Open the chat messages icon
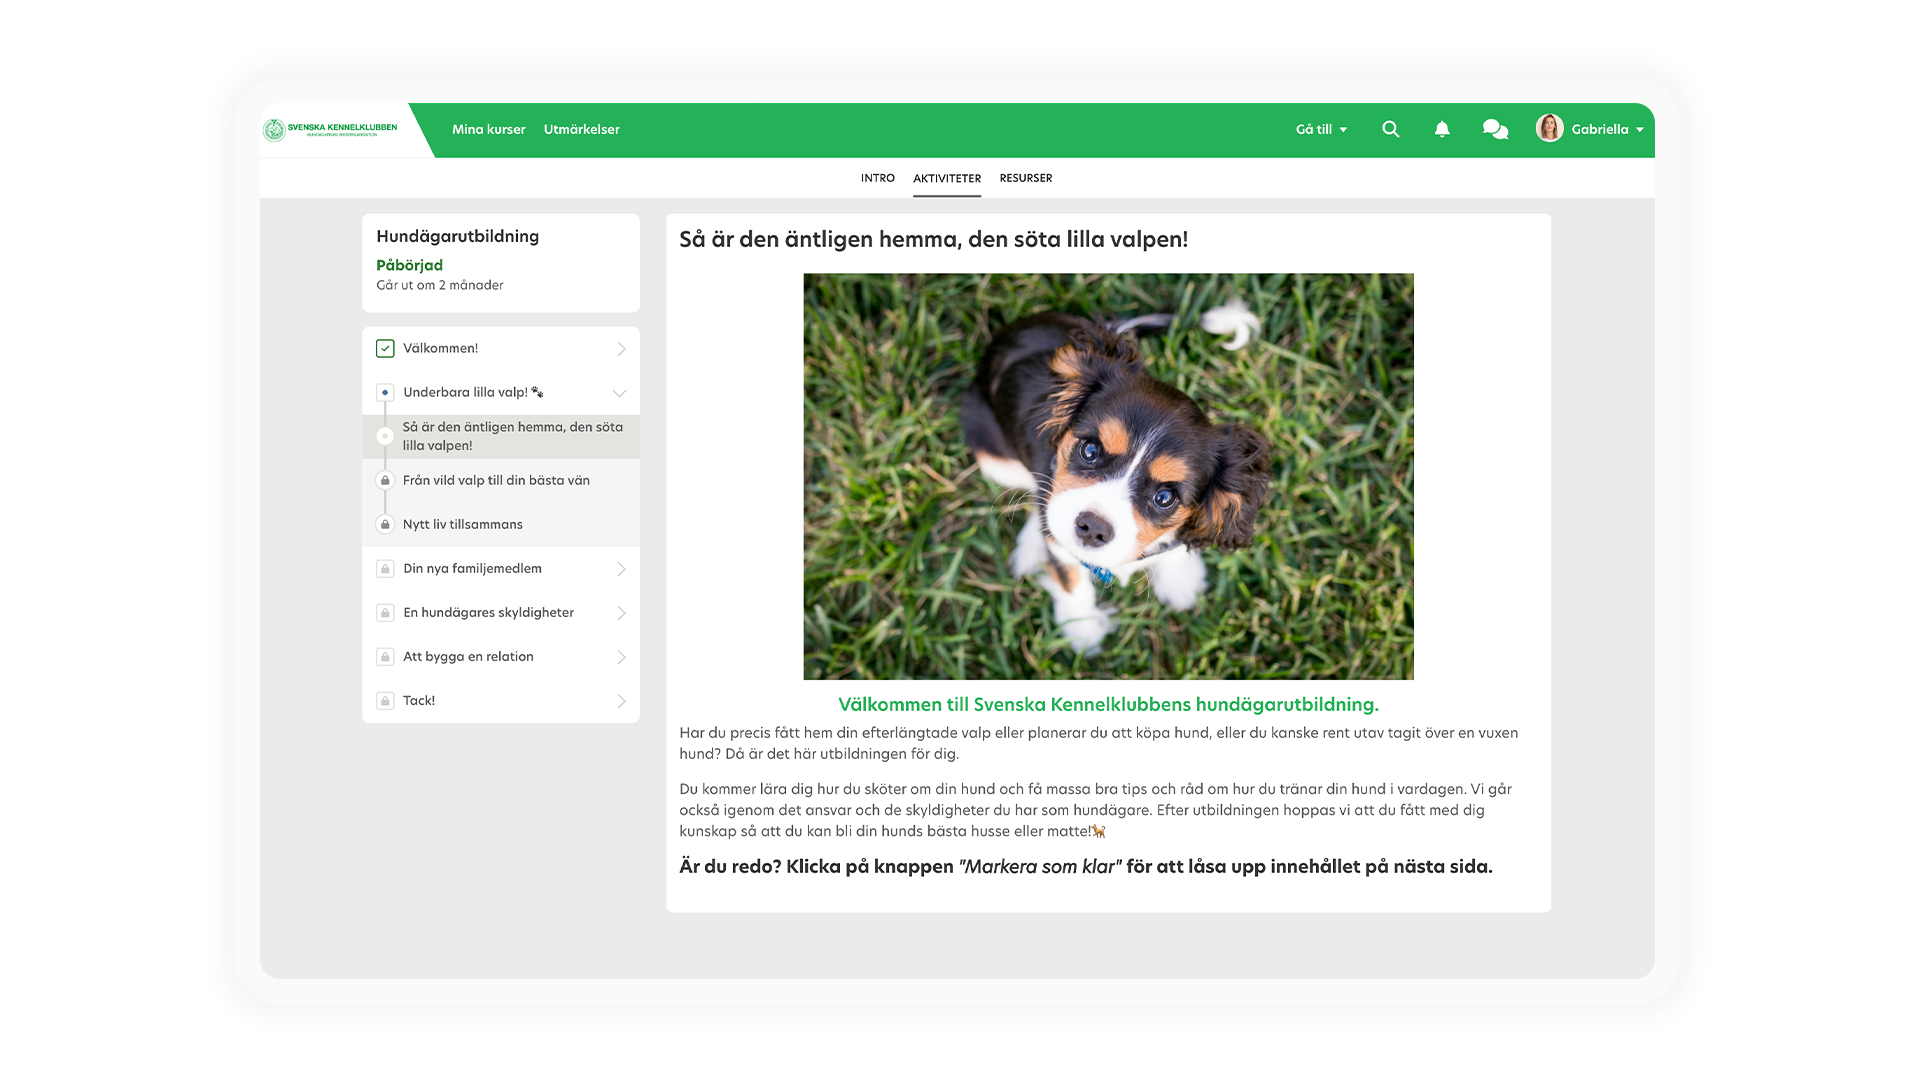The height and width of the screenshot is (1080, 1920). [x=1495, y=129]
